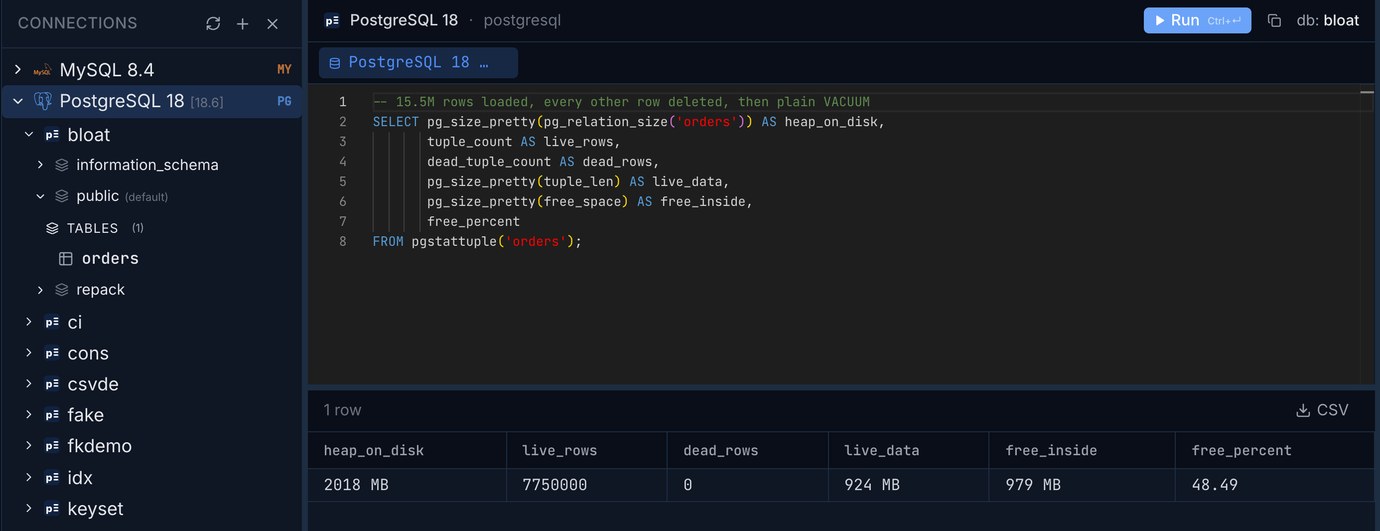Click the fake database icon
The width and height of the screenshot is (1380, 531).
[52, 415]
